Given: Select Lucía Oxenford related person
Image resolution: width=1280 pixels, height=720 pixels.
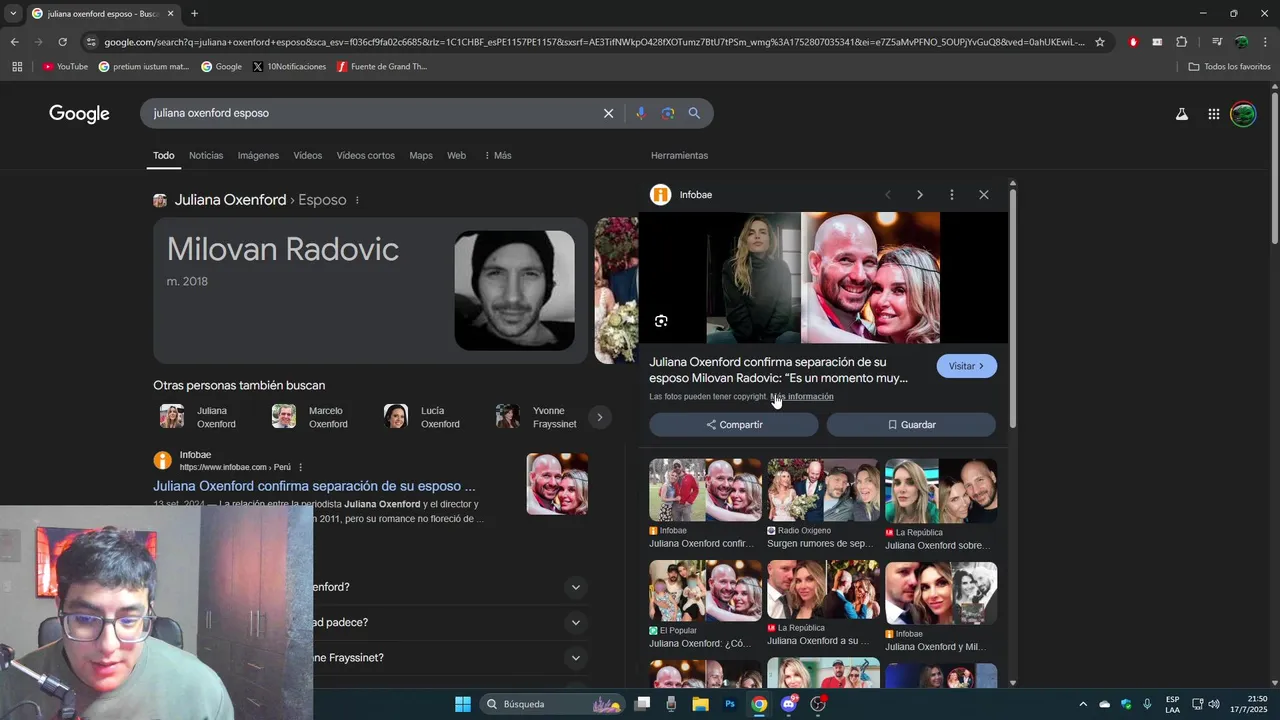Looking at the screenshot, I should pyautogui.click(x=425, y=417).
